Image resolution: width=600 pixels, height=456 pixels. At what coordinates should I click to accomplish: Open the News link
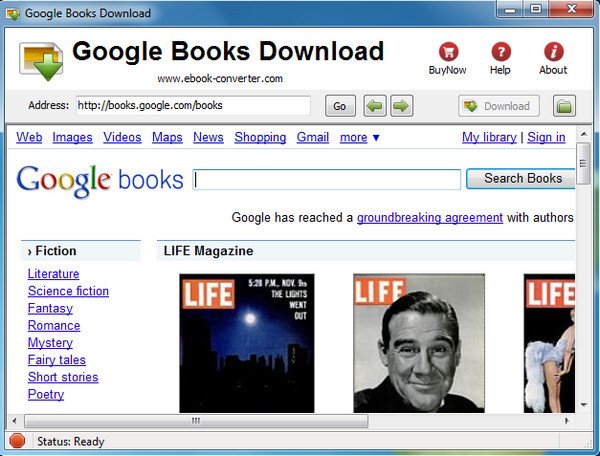coord(208,137)
